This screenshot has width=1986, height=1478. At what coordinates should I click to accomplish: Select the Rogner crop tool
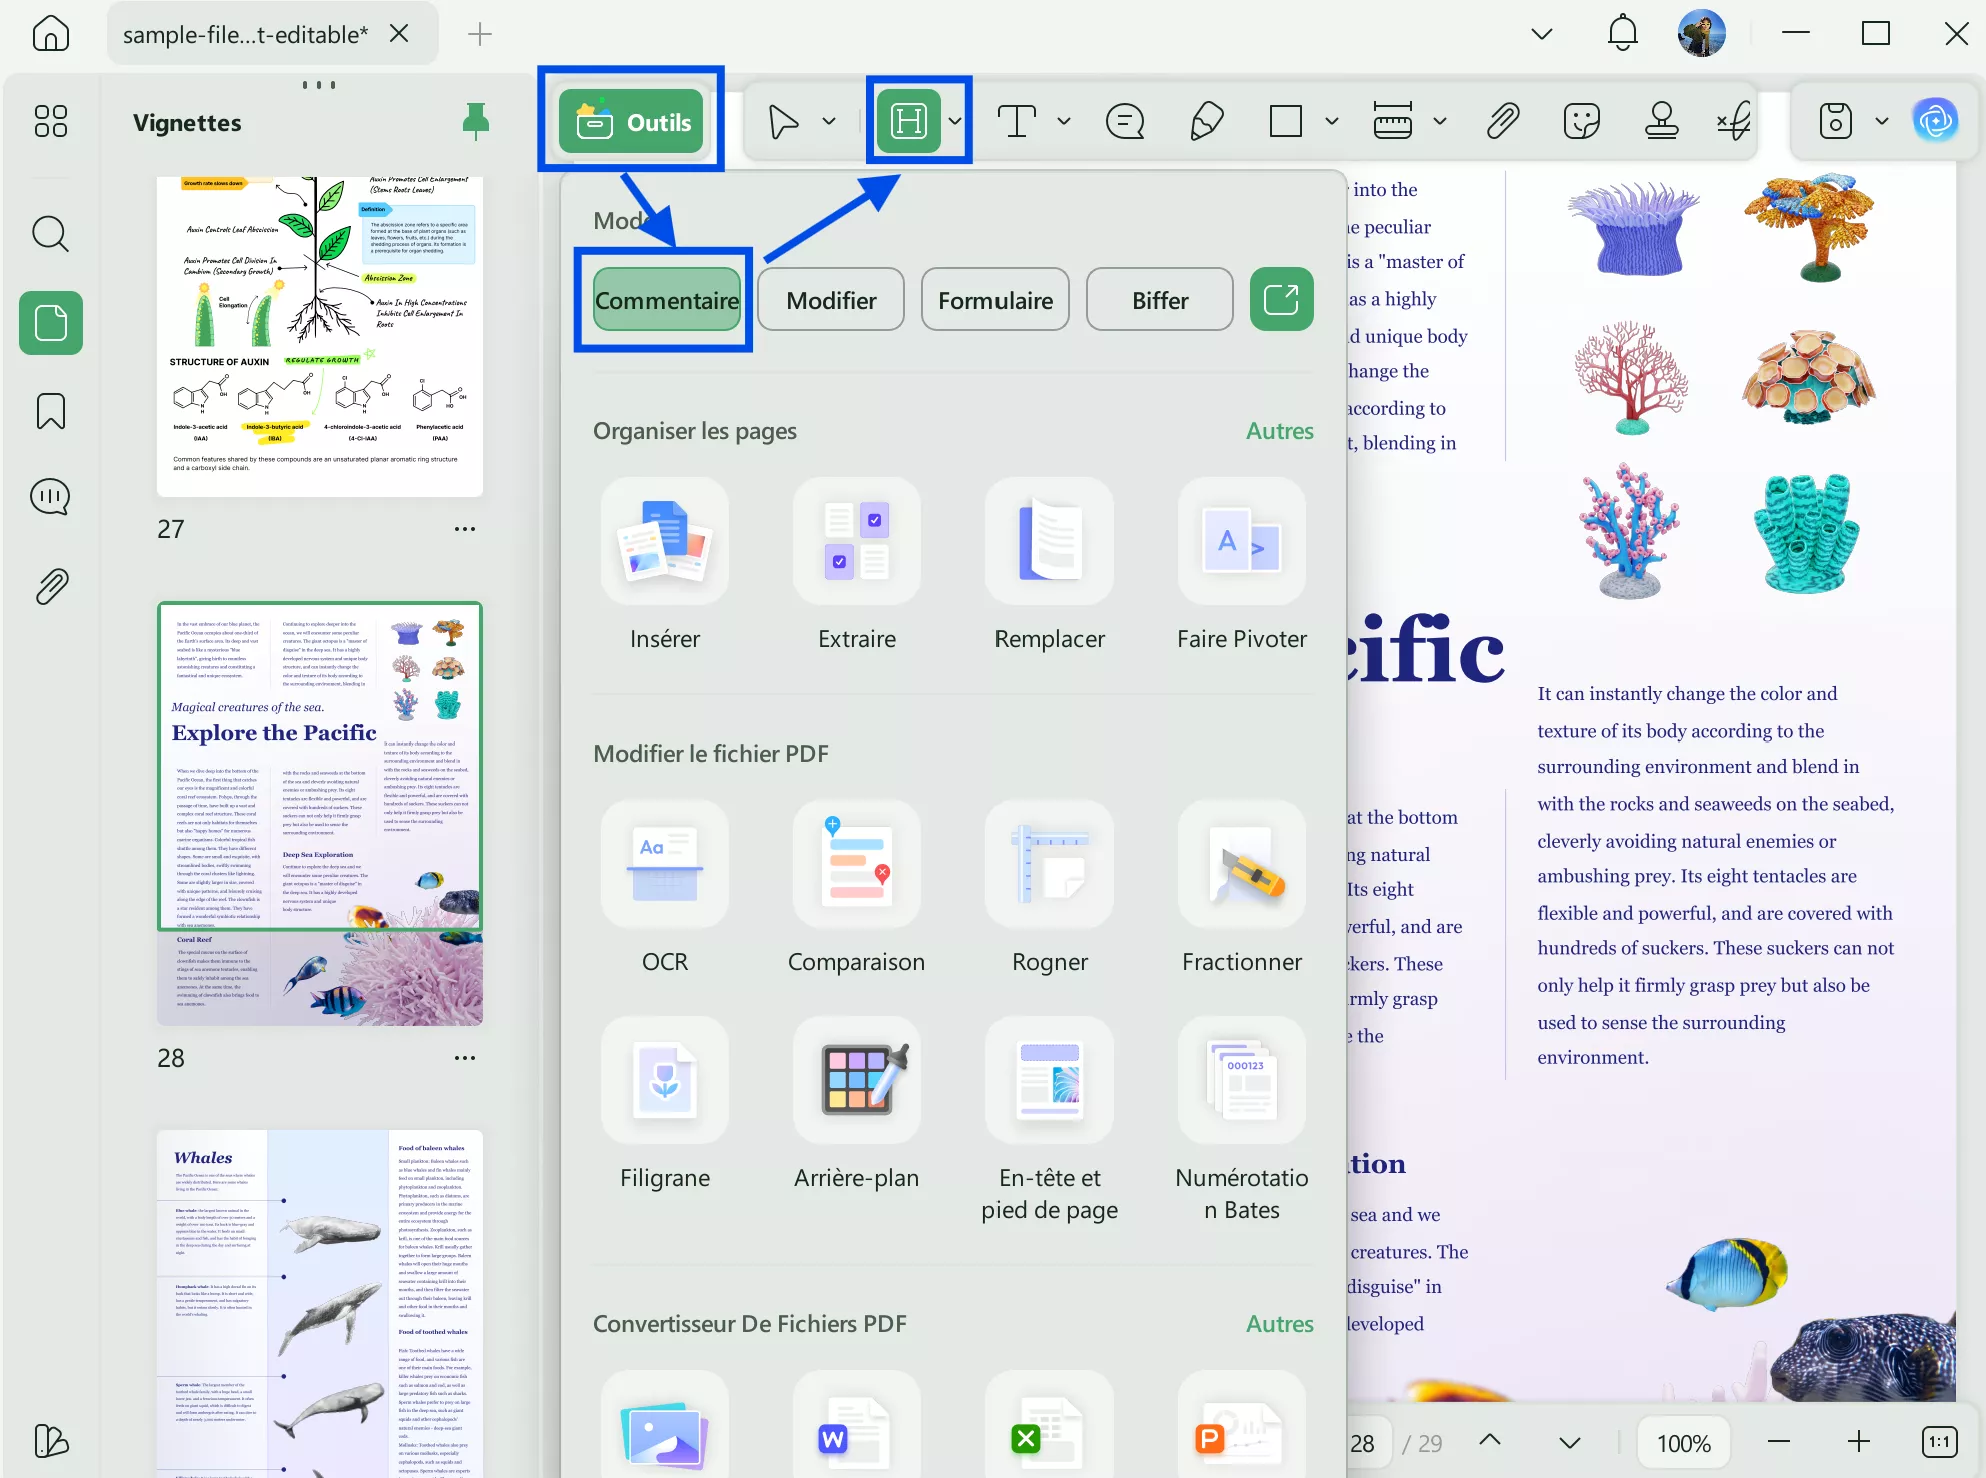(1049, 864)
